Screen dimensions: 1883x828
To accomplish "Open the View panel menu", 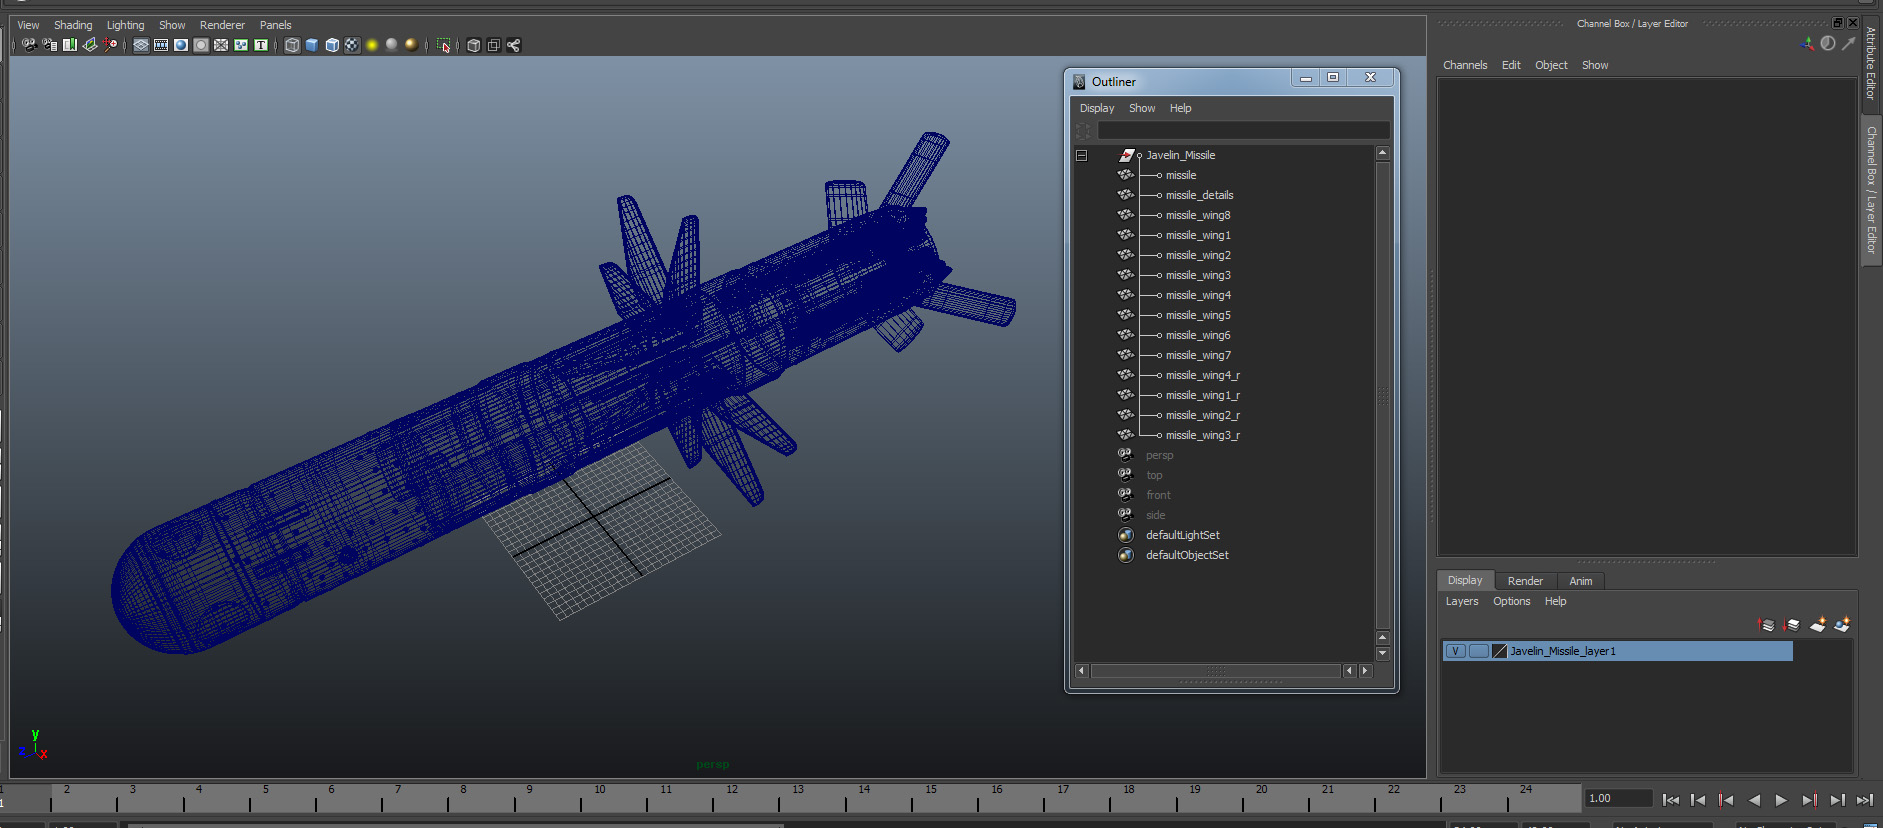I will pos(28,25).
